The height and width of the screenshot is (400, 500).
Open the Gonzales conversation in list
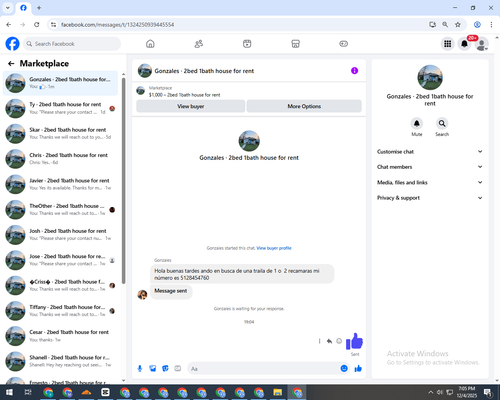coord(60,83)
